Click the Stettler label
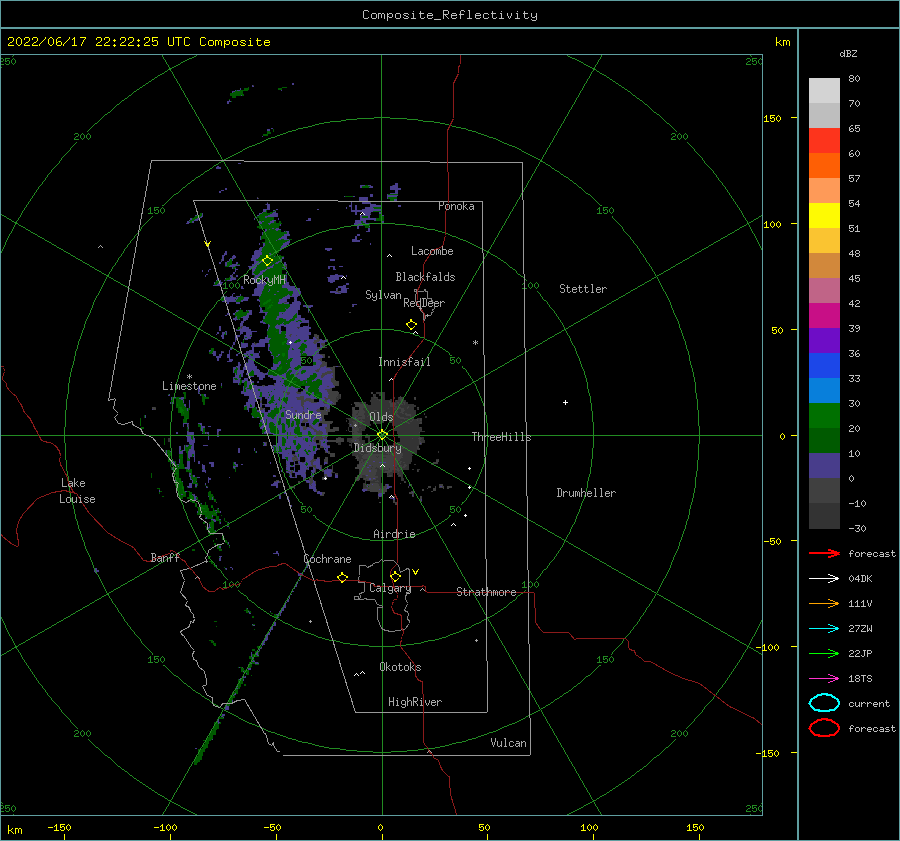The height and width of the screenshot is (841, 900). (583, 289)
